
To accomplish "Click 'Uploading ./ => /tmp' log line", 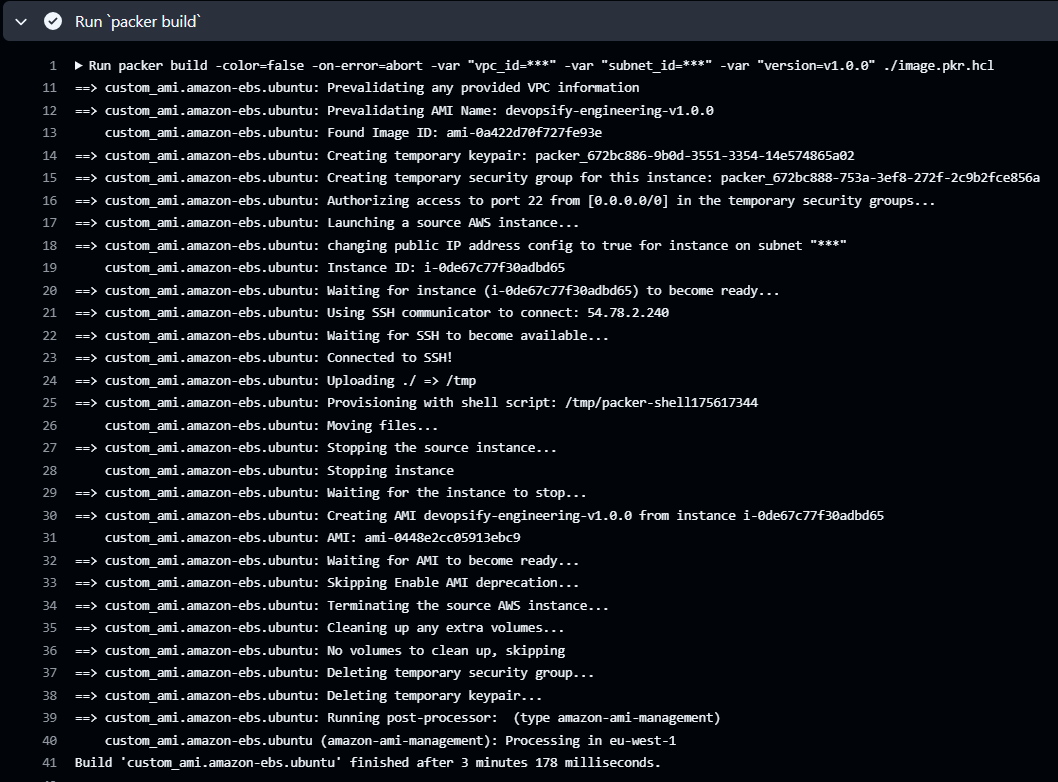I will tap(275, 381).
